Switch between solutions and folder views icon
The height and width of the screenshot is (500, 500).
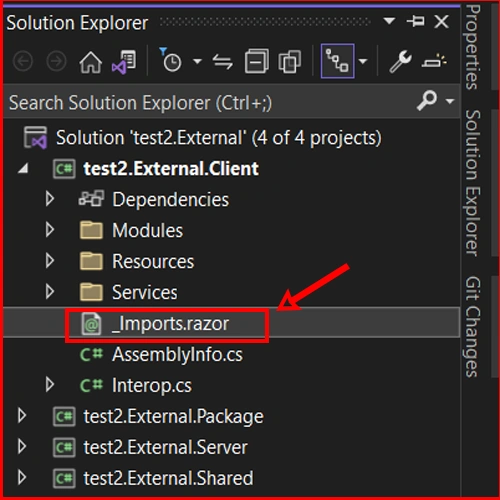click(124, 62)
